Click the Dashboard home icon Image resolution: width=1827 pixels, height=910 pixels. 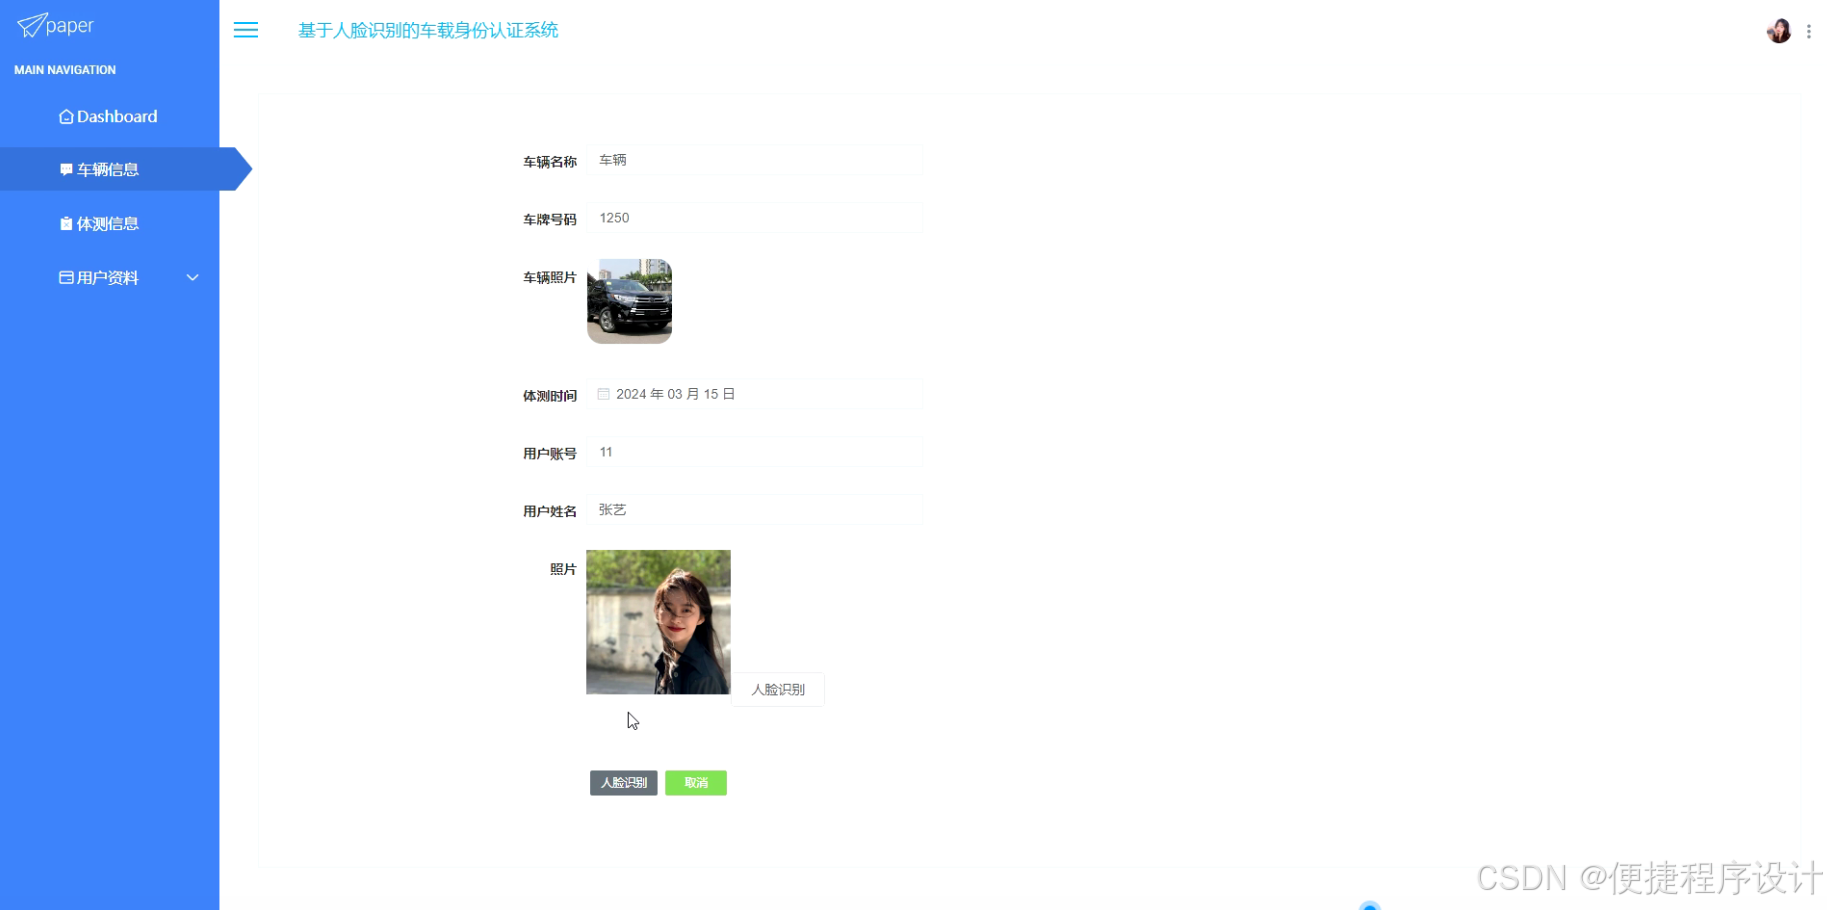pyautogui.click(x=66, y=117)
